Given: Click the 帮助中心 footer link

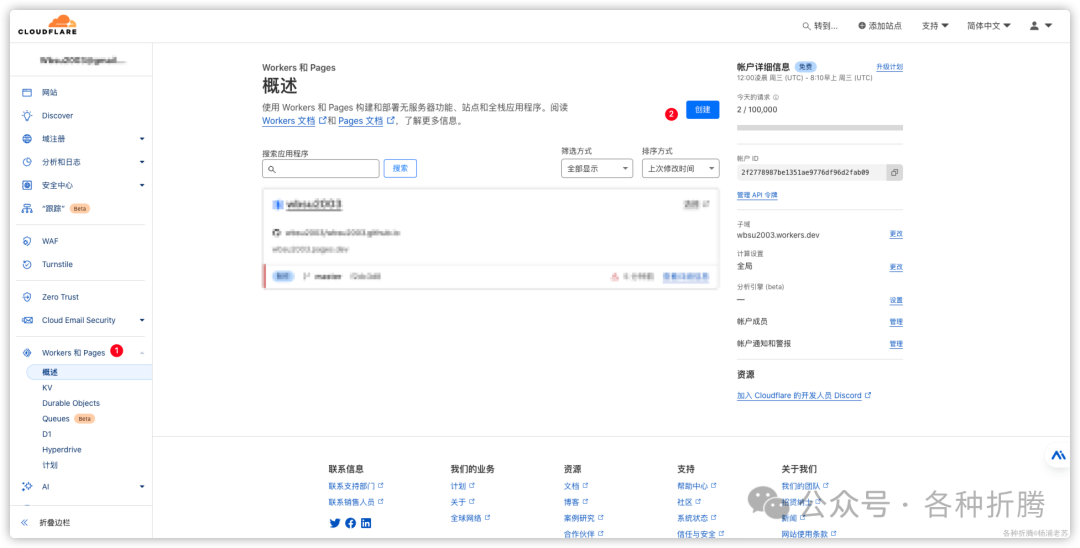Looking at the screenshot, I should pos(697,486).
